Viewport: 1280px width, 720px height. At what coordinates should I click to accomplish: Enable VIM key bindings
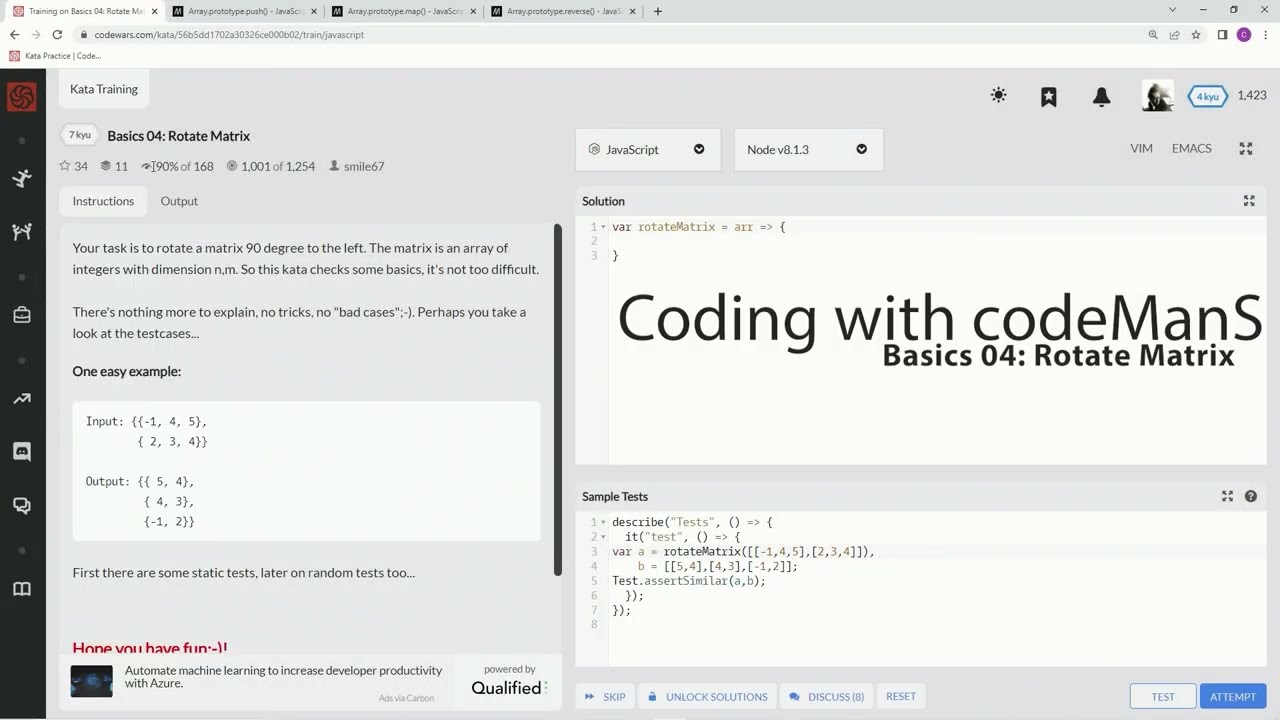tap(1141, 148)
